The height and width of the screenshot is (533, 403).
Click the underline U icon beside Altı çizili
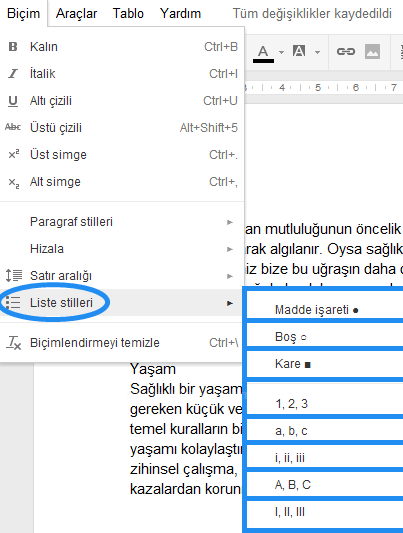pos(13,101)
